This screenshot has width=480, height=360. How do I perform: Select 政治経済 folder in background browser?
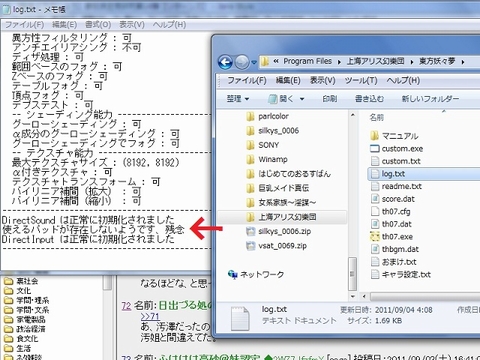pos(25,329)
